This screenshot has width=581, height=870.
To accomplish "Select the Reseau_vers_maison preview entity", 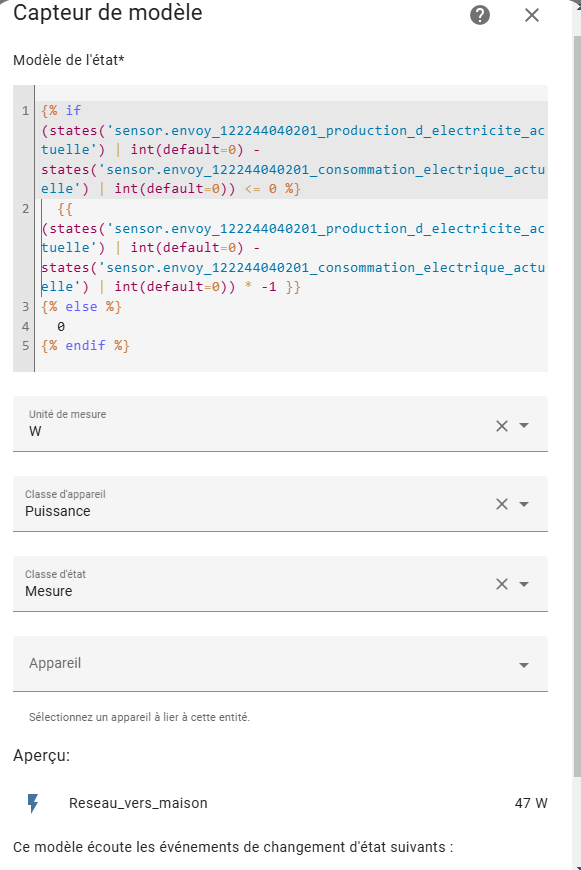I will point(138,803).
